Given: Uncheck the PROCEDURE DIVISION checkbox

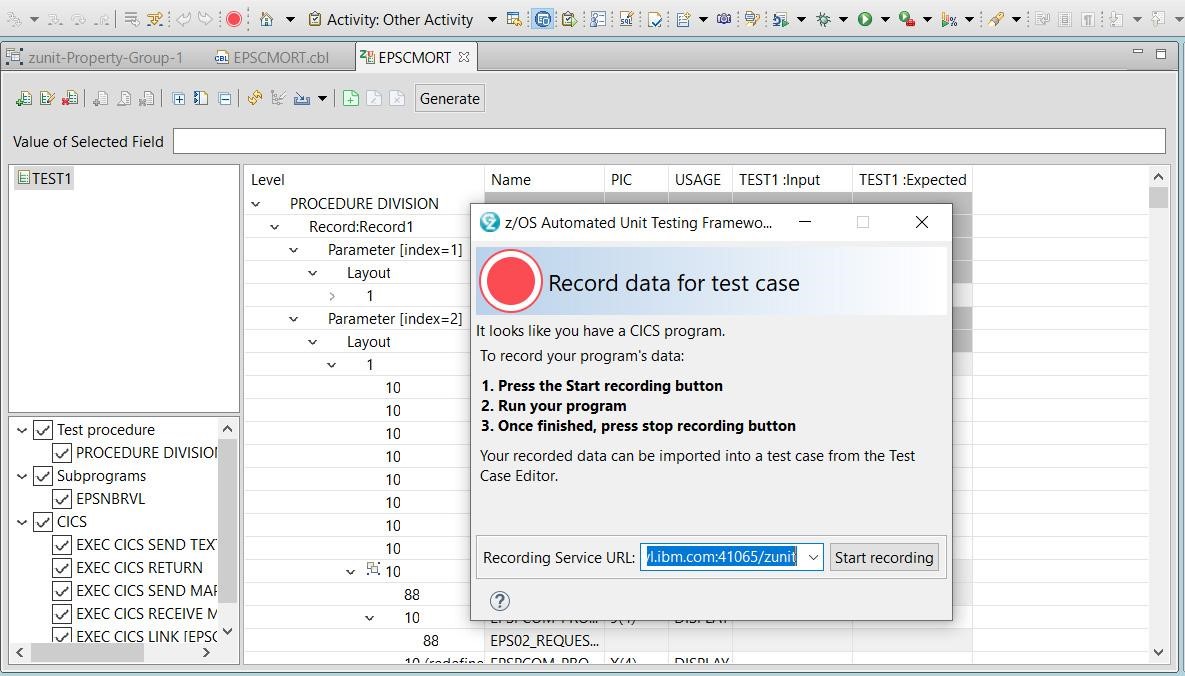Looking at the screenshot, I should (x=62, y=453).
